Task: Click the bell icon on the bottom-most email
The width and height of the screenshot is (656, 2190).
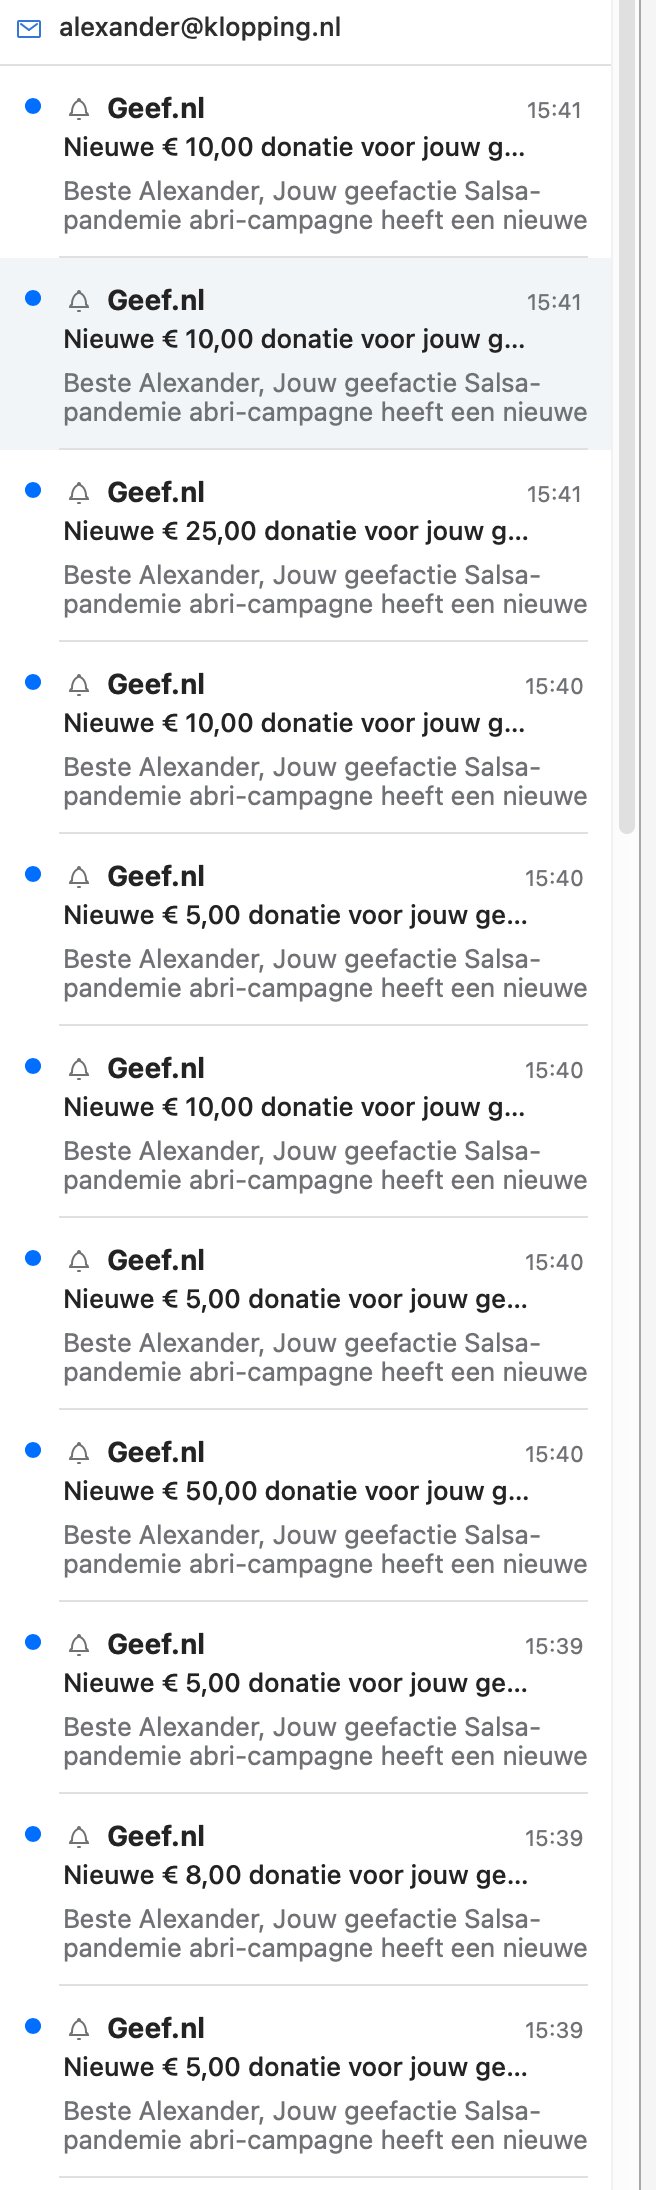Action: (79, 2029)
